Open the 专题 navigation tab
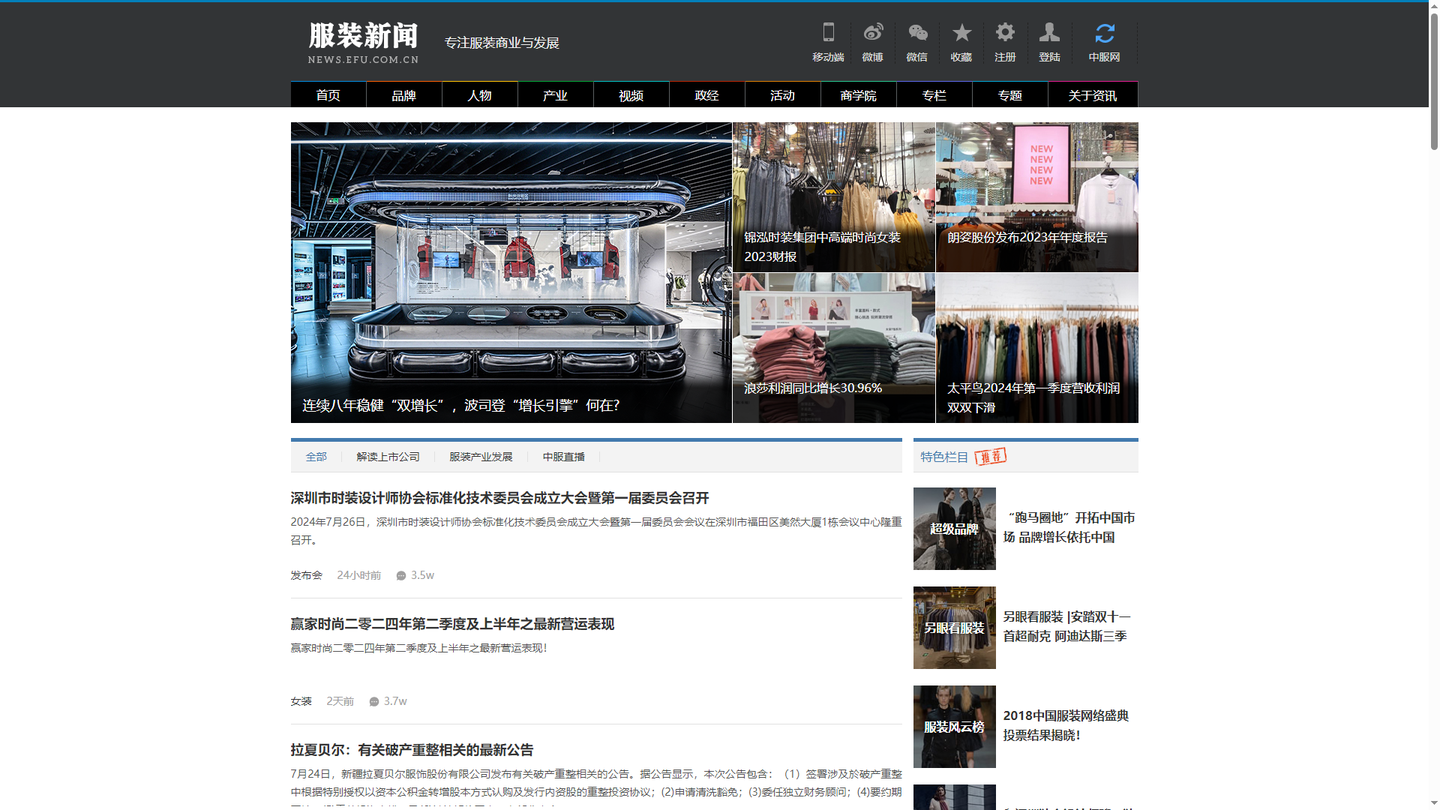 1010,95
